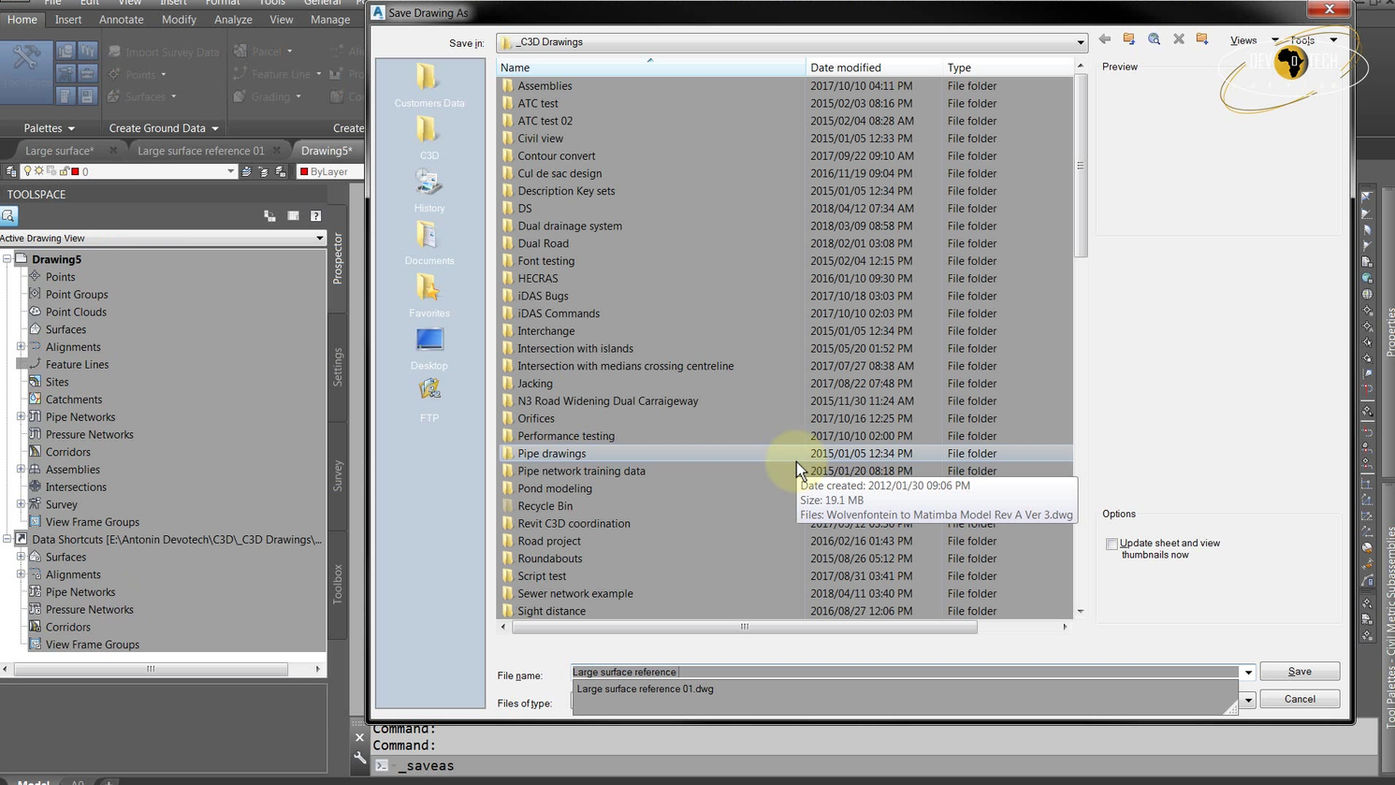This screenshot has height=785, width=1395.
Task: Click the Cancel button
Action: coord(1299,699)
